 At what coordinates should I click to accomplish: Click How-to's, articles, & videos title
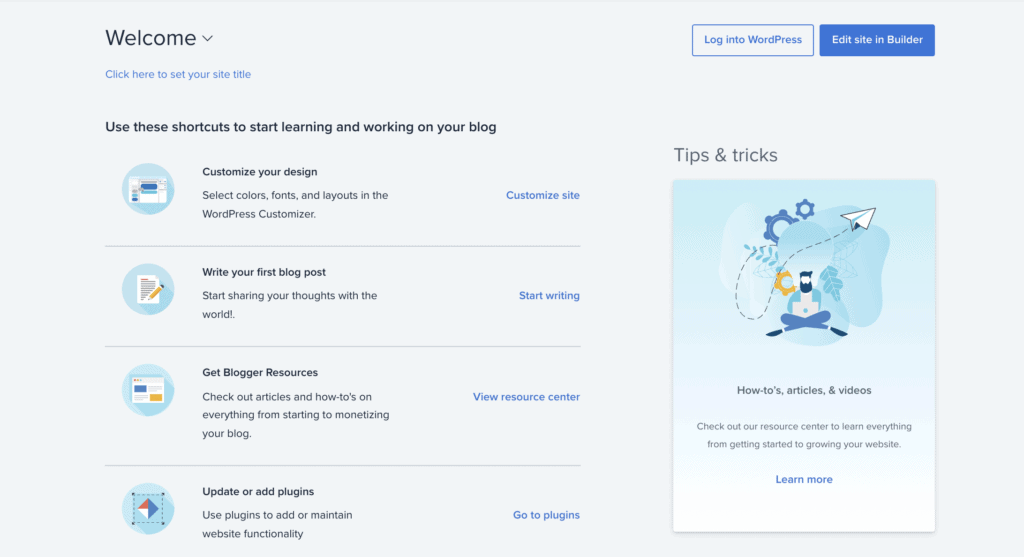[804, 390]
